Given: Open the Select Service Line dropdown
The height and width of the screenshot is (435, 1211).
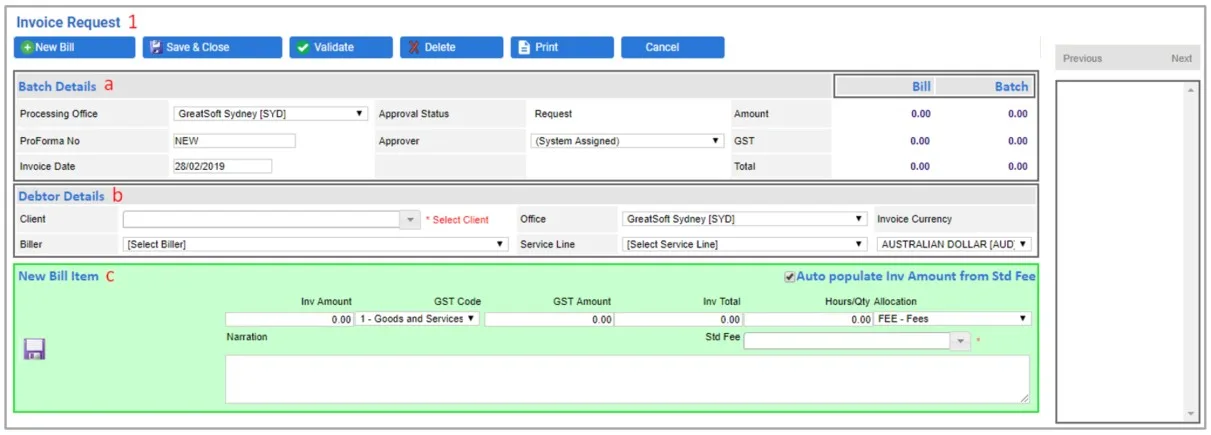Looking at the screenshot, I should (x=744, y=244).
